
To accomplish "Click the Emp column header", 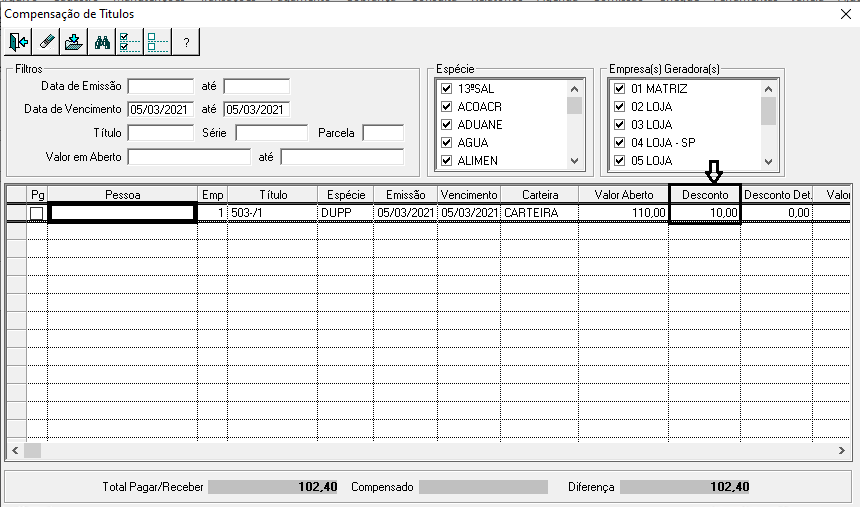I will click(212, 195).
